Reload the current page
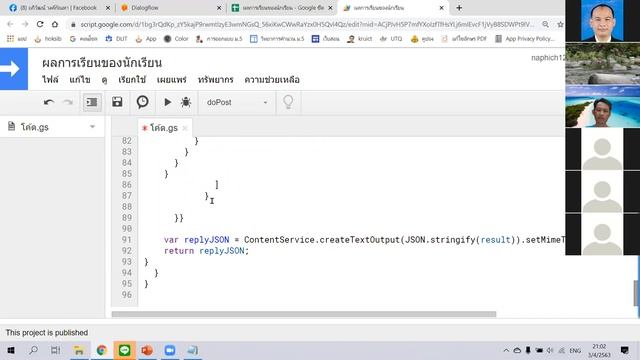The image size is (640, 360). click(40, 24)
